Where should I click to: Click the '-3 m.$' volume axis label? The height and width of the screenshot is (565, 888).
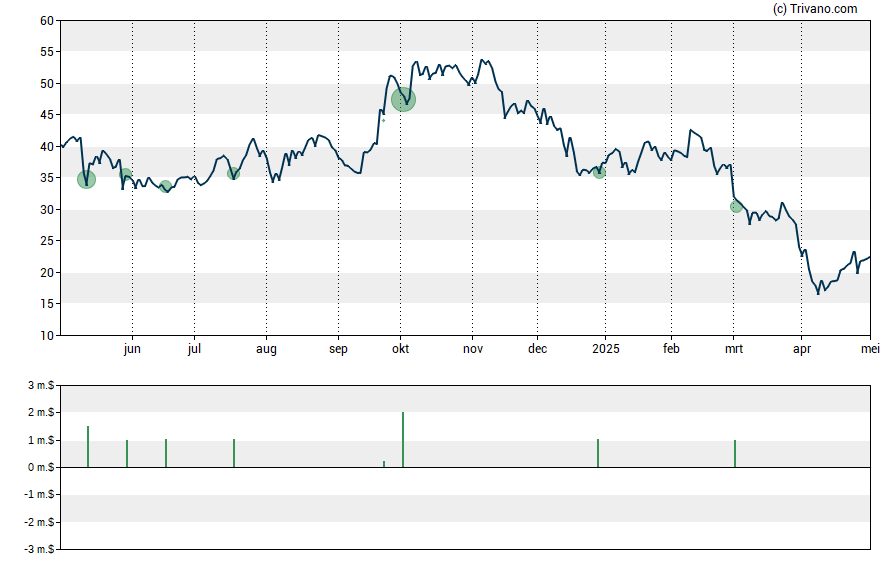tap(39, 549)
